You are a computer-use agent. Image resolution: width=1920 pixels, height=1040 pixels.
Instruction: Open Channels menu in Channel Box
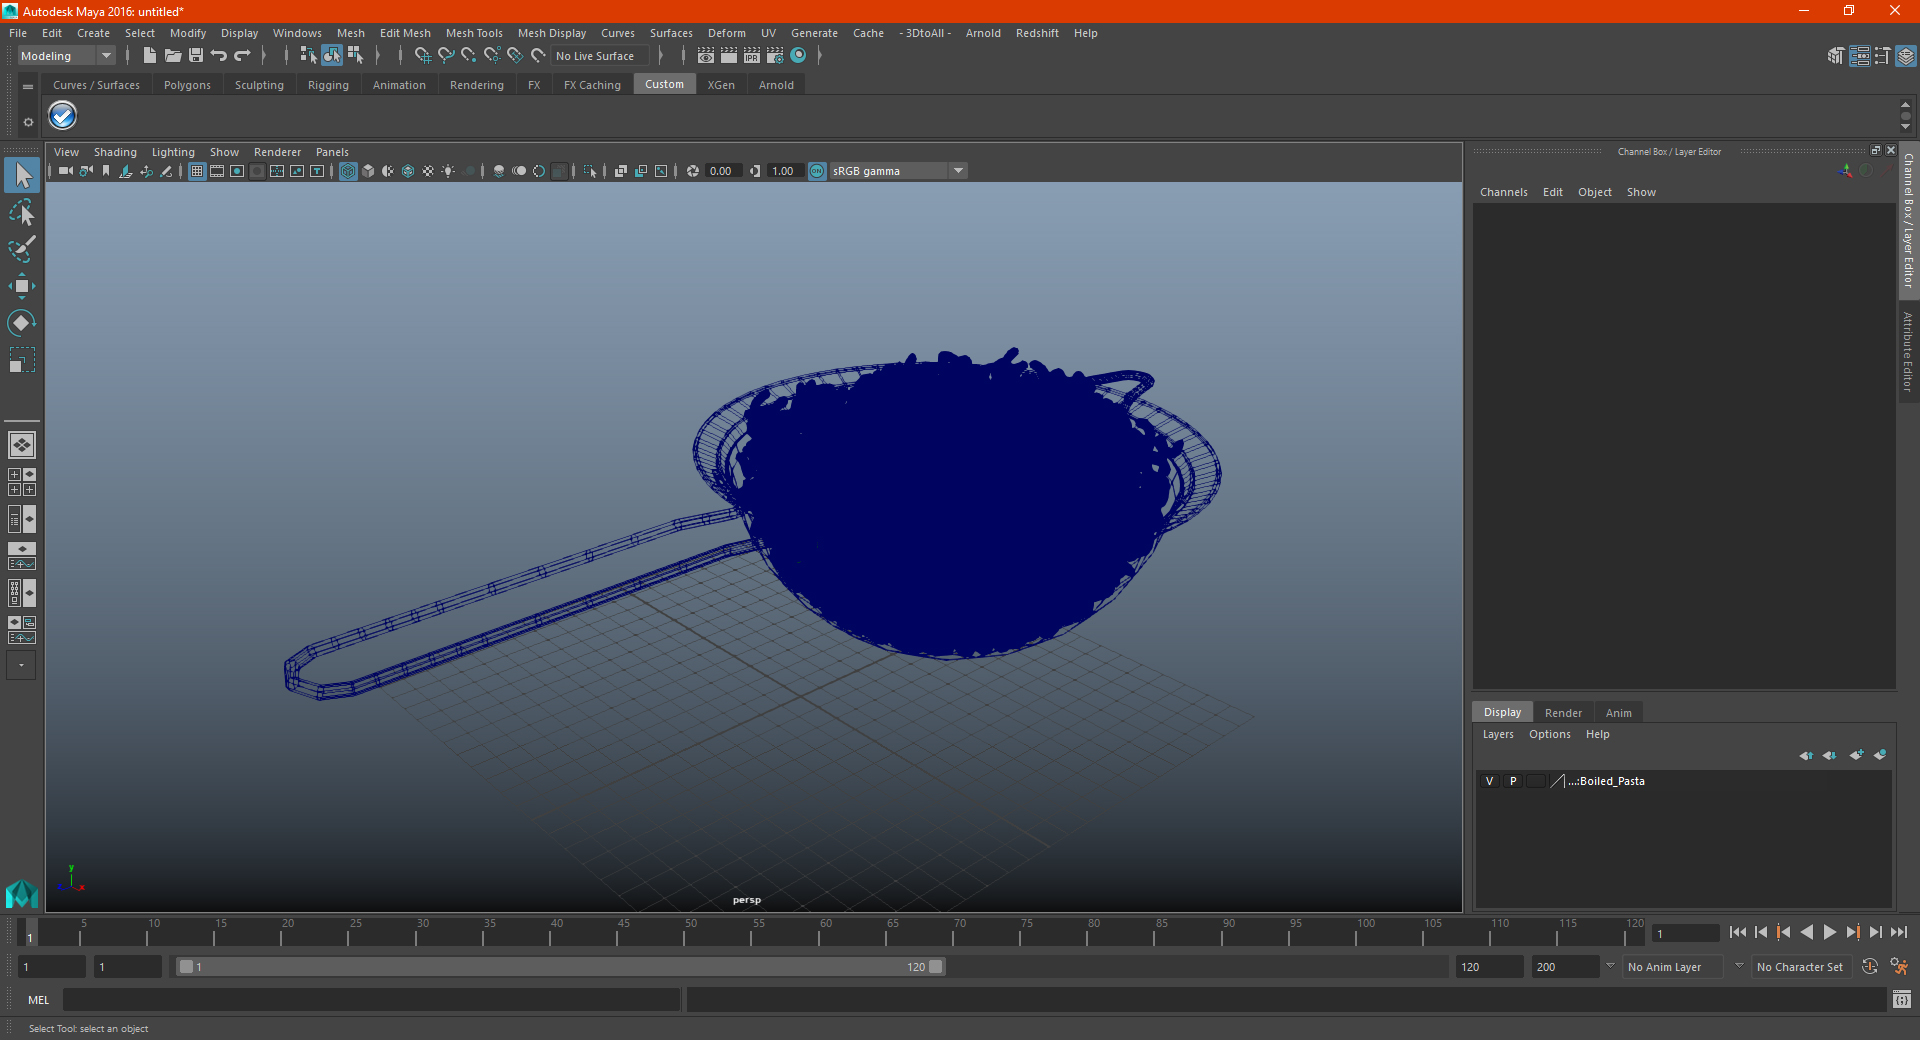click(1503, 192)
